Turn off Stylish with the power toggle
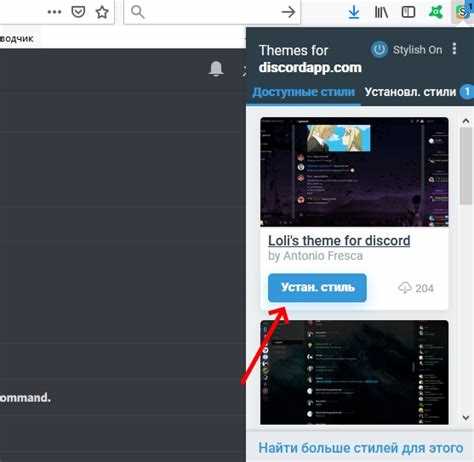Viewport: 474px width, 462px height. point(379,50)
